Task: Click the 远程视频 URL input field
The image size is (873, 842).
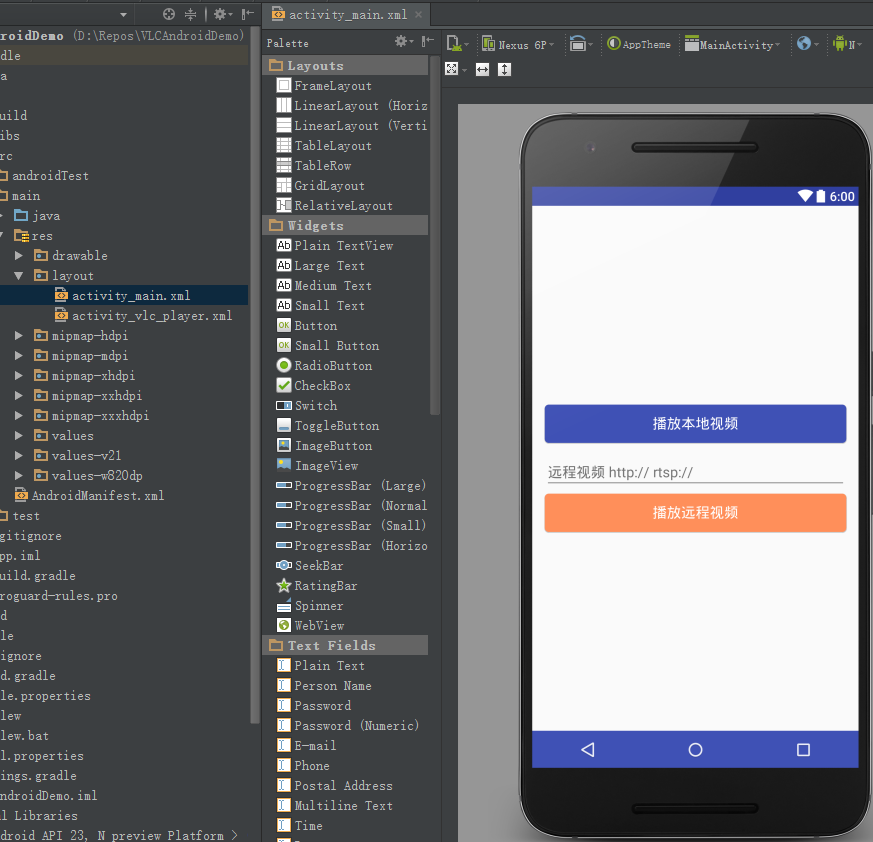Action: click(695, 472)
